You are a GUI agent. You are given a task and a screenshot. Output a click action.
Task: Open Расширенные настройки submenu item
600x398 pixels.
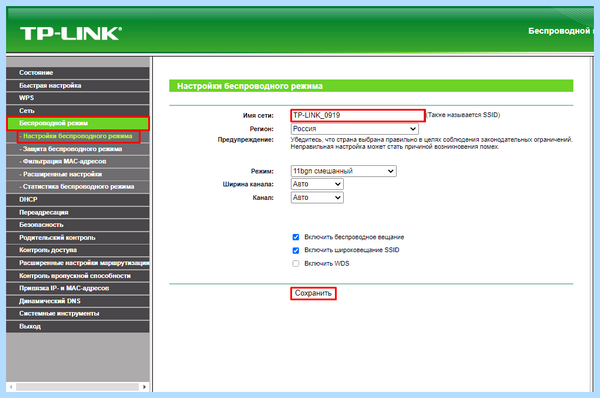tap(78, 174)
